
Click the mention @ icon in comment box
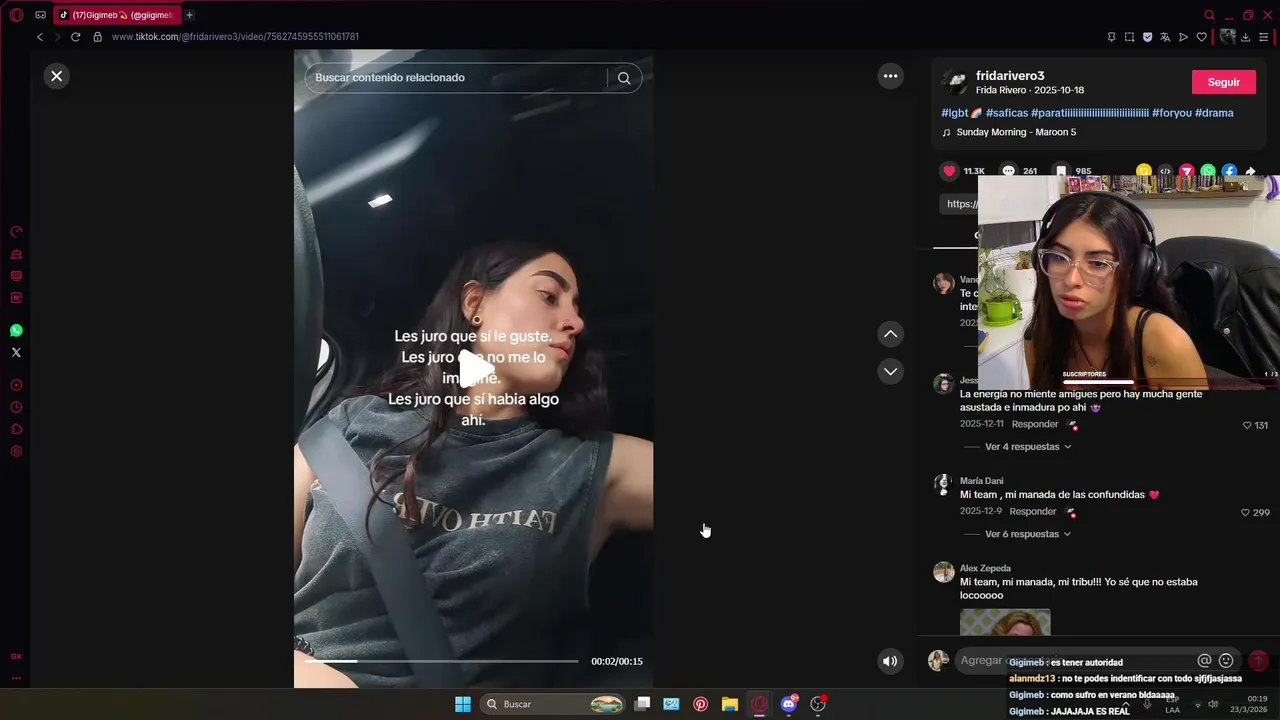pyautogui.click(x=1204, y=661)
